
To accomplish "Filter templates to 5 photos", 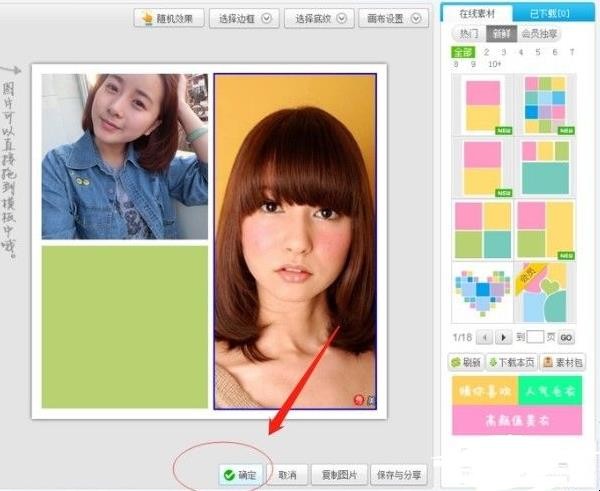I will tap(538, 52).
